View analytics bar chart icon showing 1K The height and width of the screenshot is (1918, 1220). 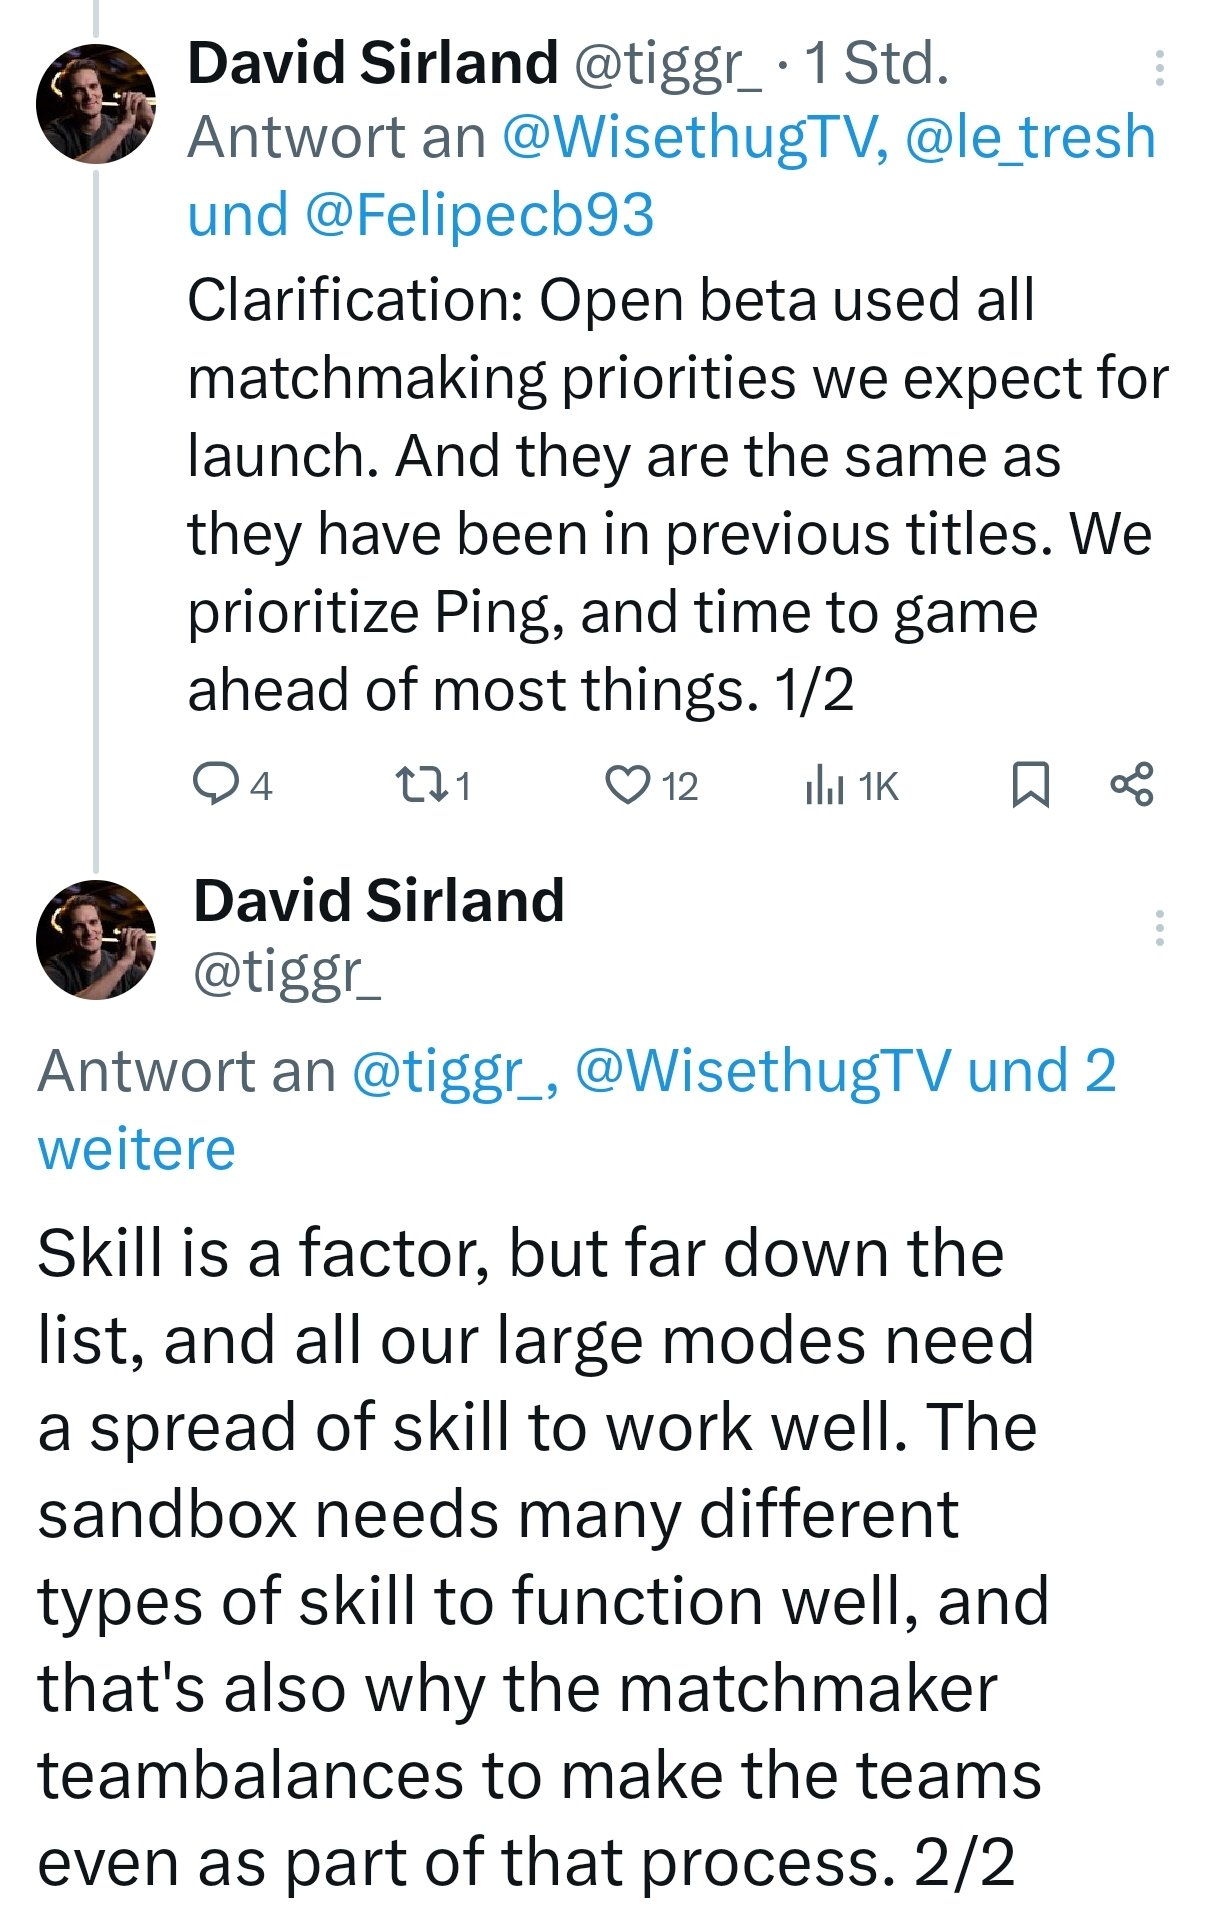tap(824, 785)
